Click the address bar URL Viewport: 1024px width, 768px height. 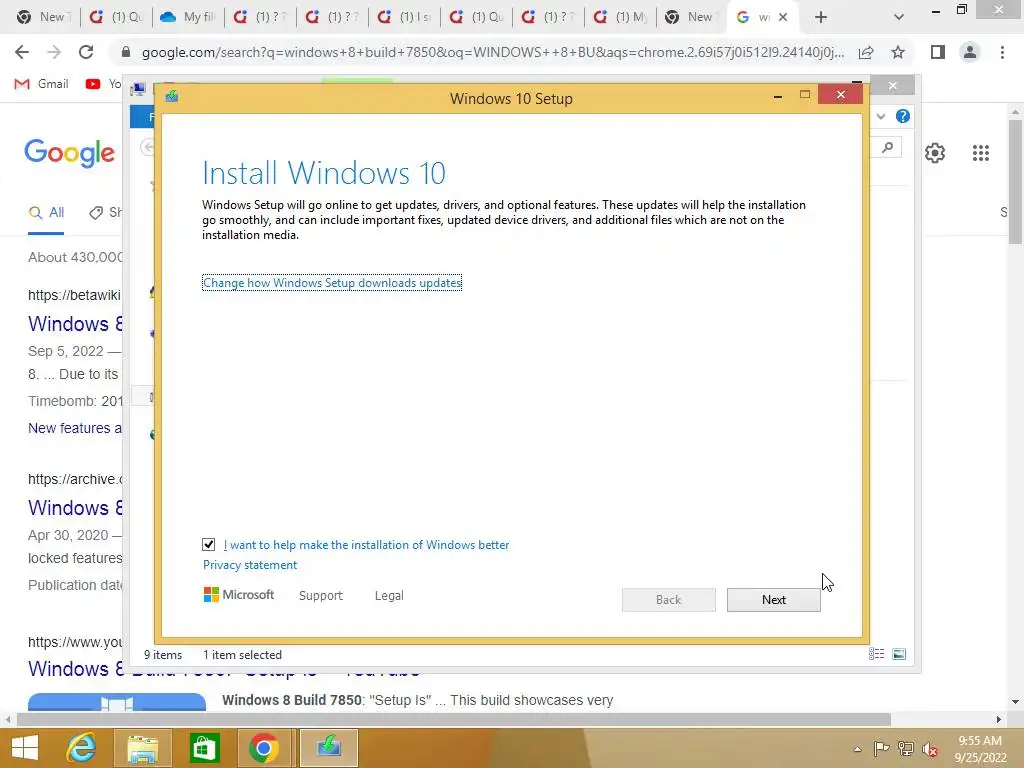tap(492, 52)
